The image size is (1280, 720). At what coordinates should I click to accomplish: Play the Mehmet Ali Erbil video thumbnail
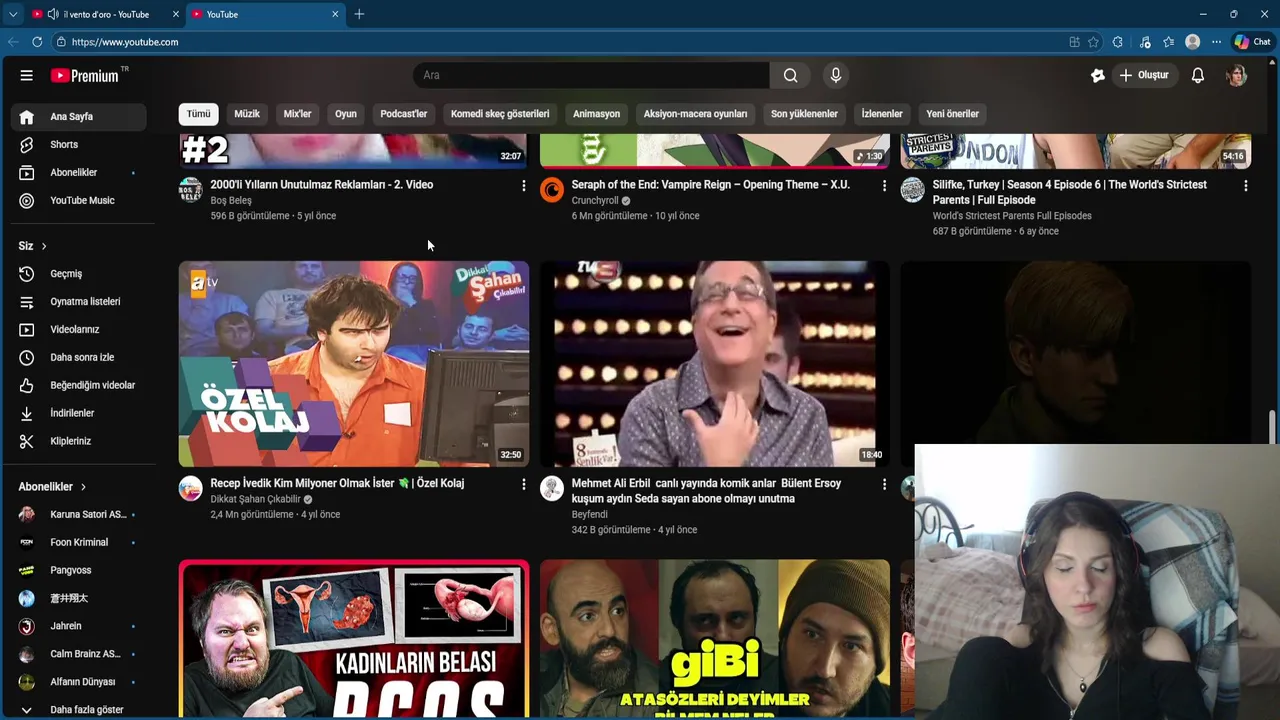click(x=715, y=364)
